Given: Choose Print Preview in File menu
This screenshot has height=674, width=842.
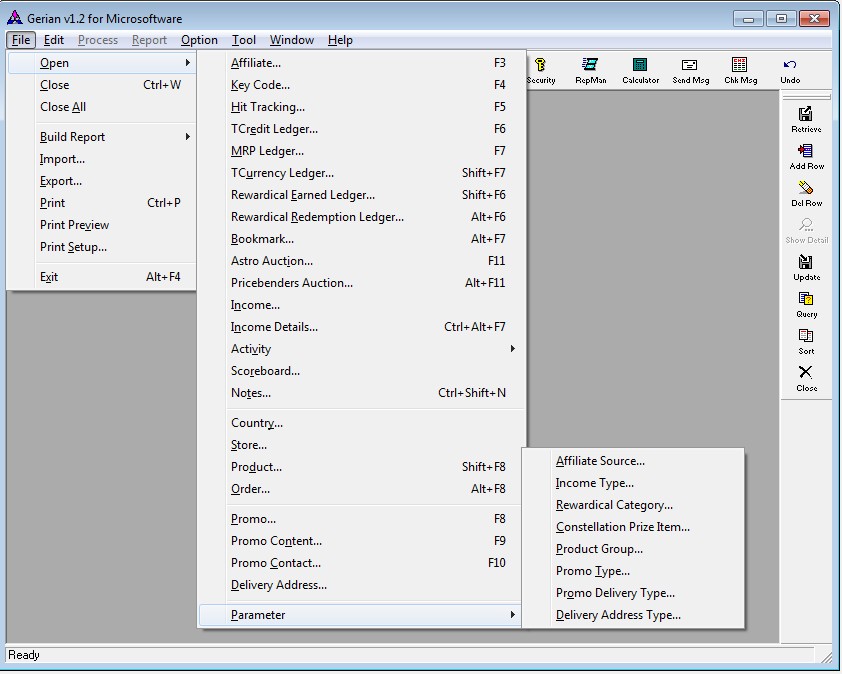Looking at the screenshot, I should tap(74, 225).
